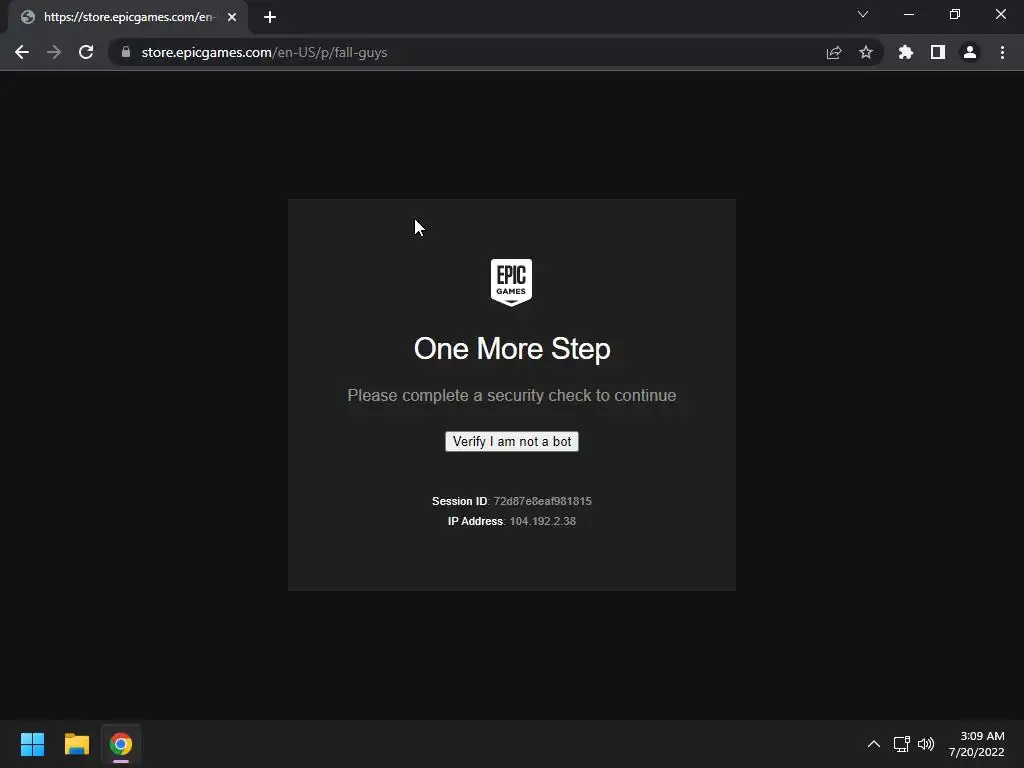Open a new browser tab
This screenshot has height=768, width=1024.
point(270,17)
